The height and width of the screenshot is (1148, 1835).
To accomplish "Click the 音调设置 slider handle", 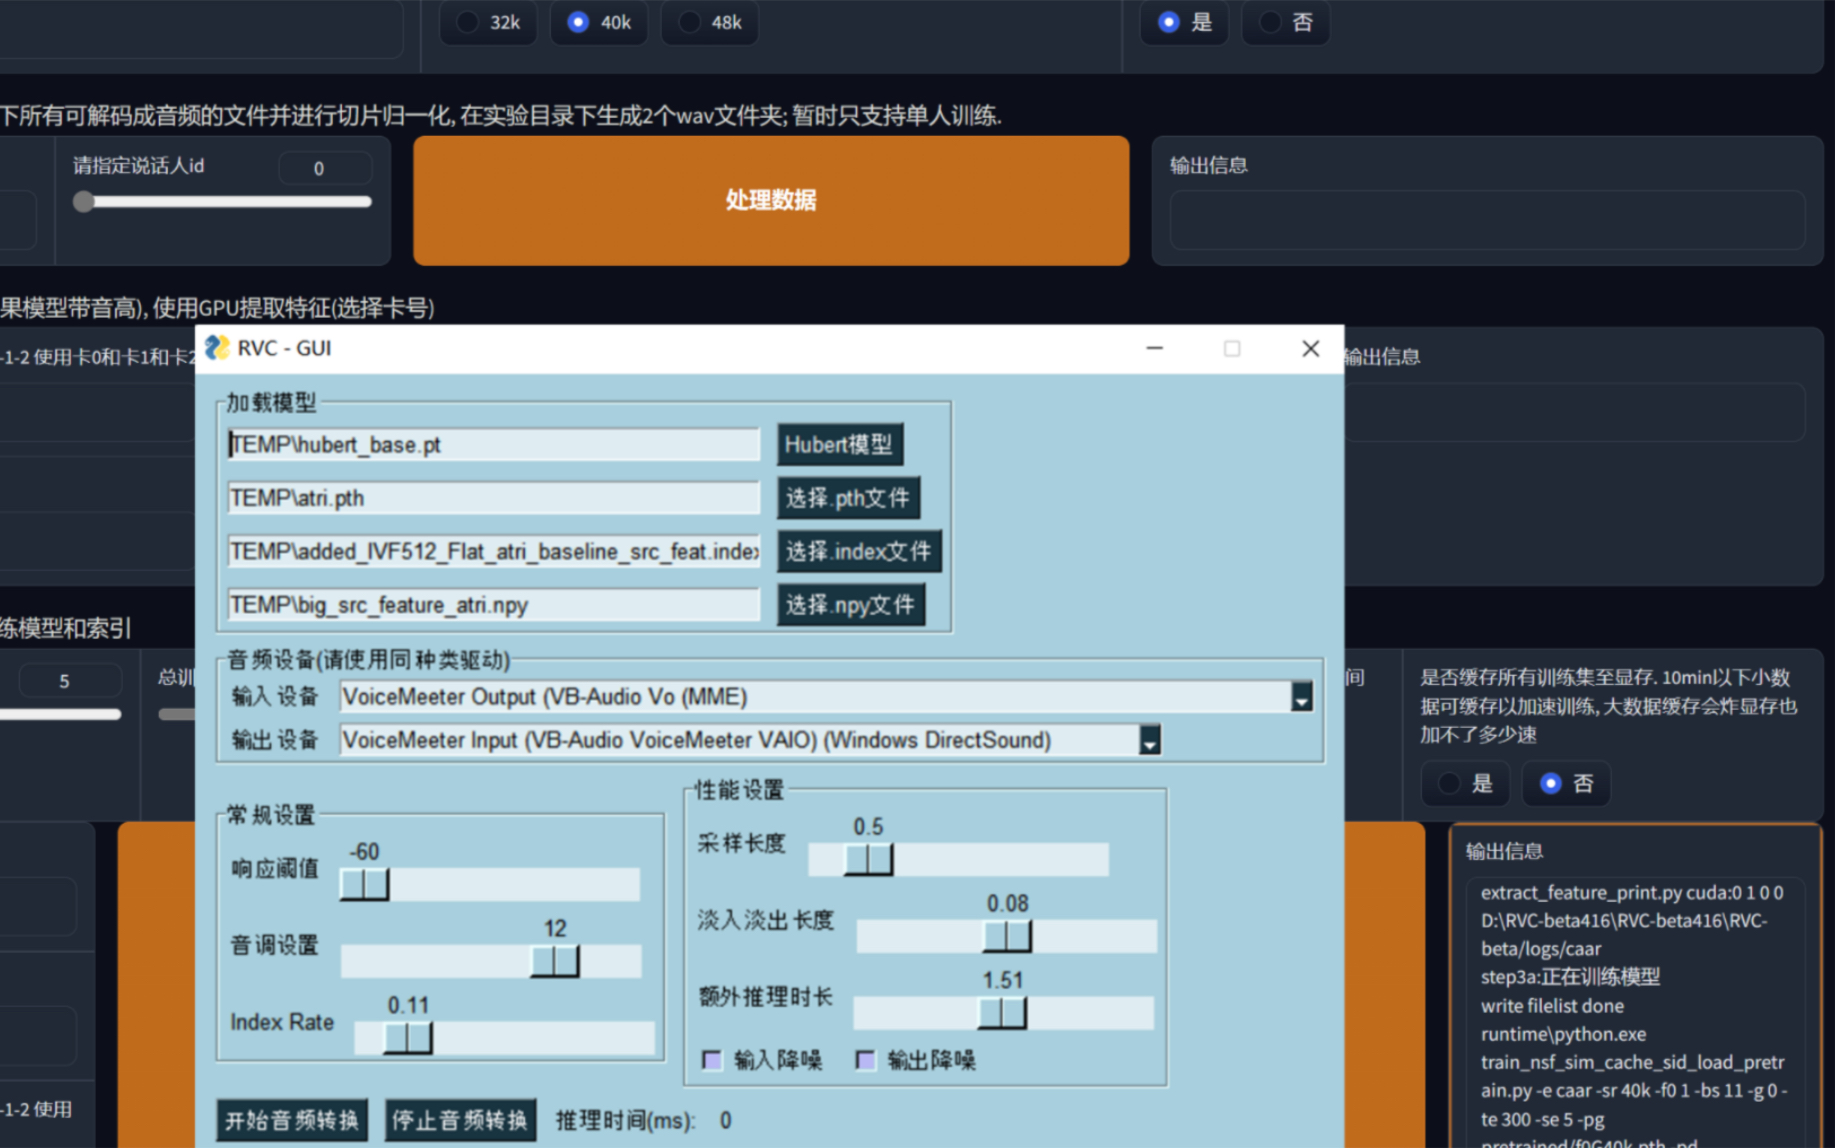I will click(554, 961).
